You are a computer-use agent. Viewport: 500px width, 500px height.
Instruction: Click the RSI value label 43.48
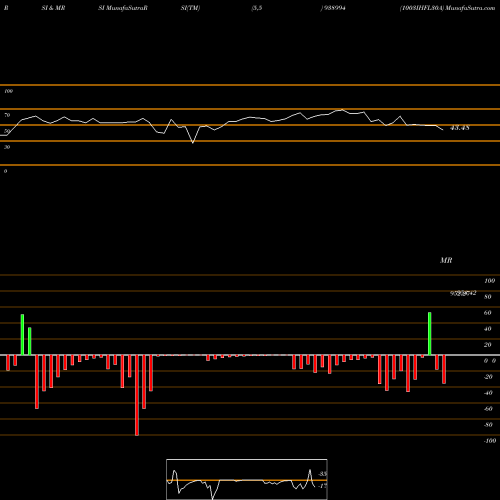tap(460, 128)
